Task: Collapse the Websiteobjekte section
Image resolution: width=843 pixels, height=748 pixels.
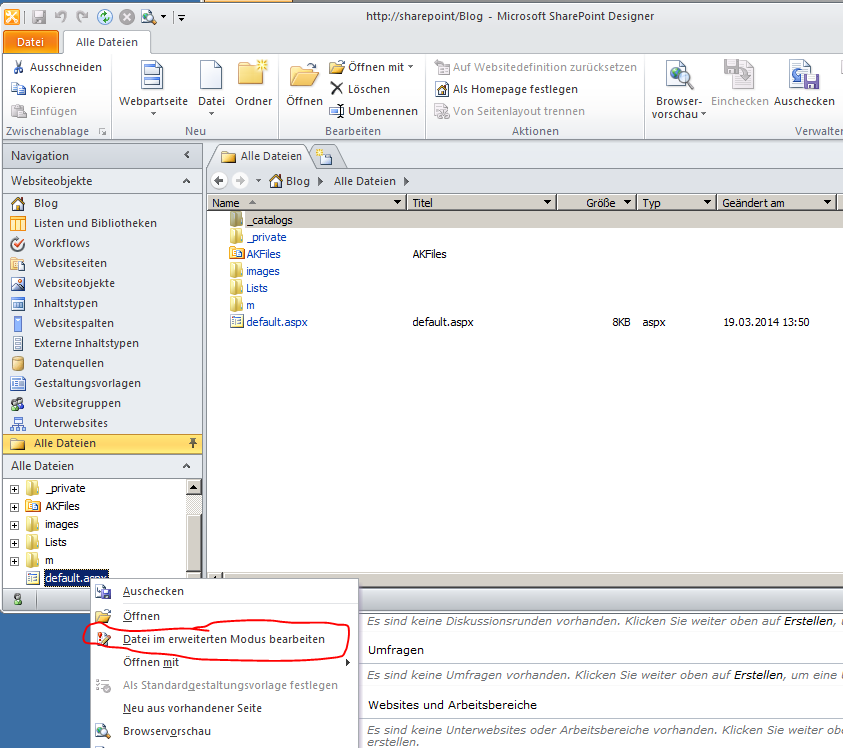Action: 187,181
